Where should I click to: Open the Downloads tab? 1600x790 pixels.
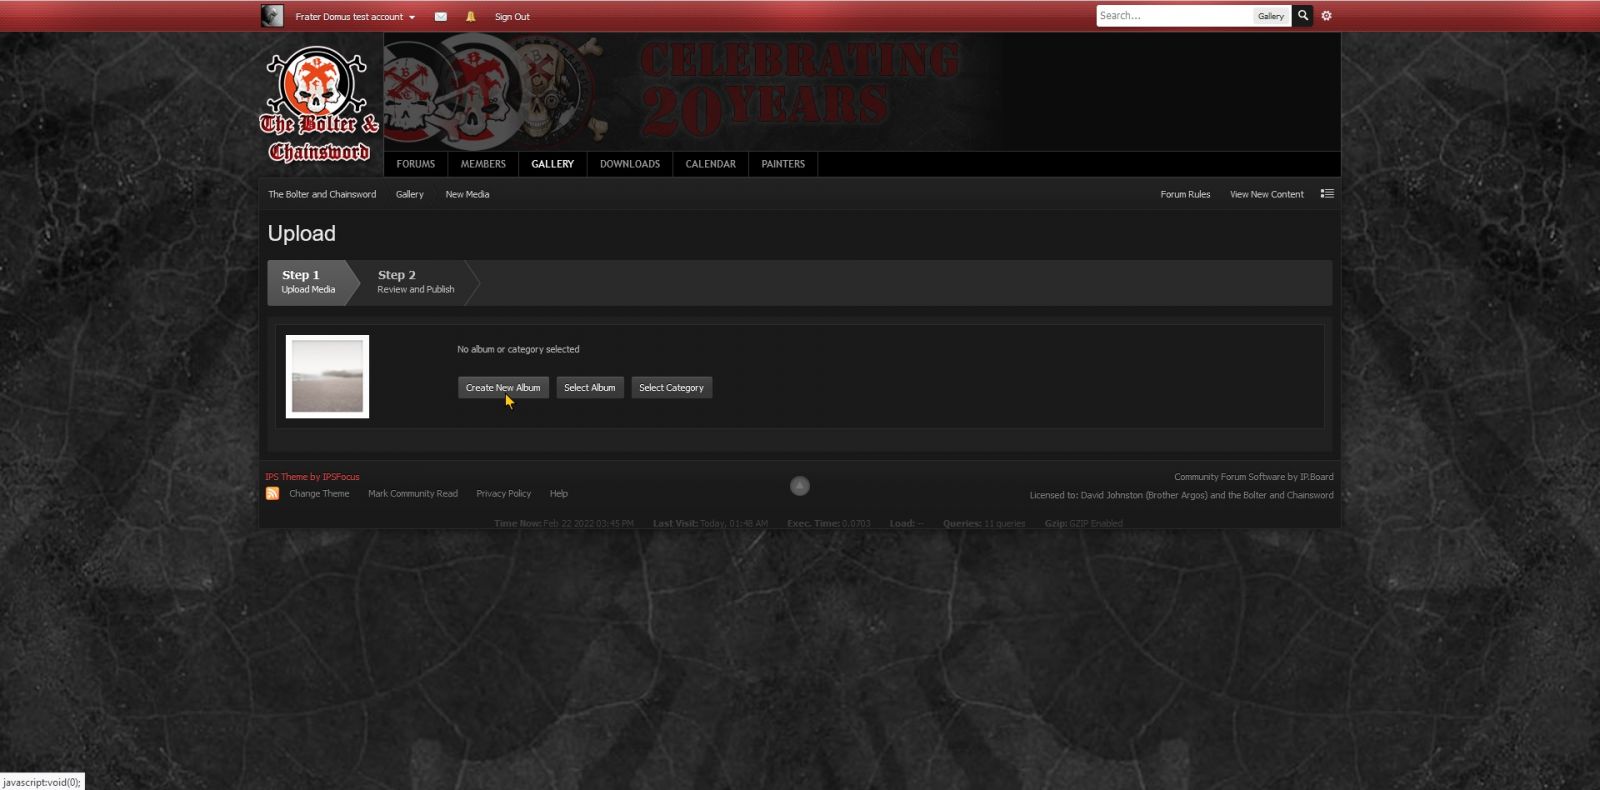pyautogui.click(x=629, y=164)
